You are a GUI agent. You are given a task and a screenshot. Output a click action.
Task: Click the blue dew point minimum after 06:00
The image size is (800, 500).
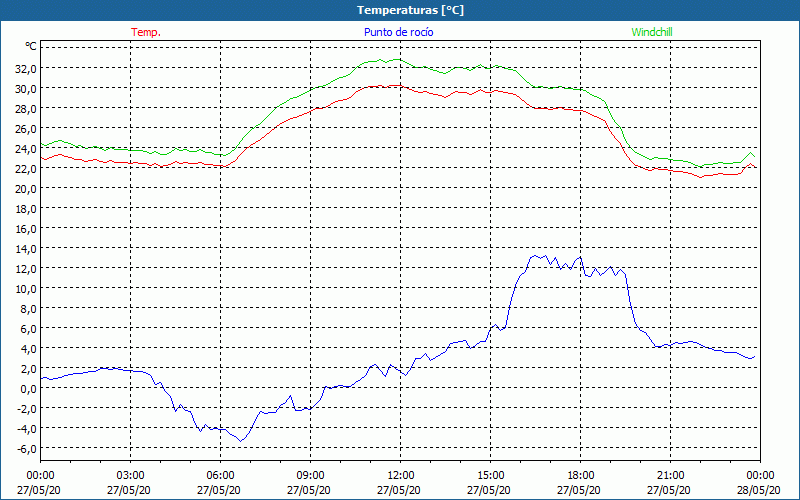click(x=241, y=441)
